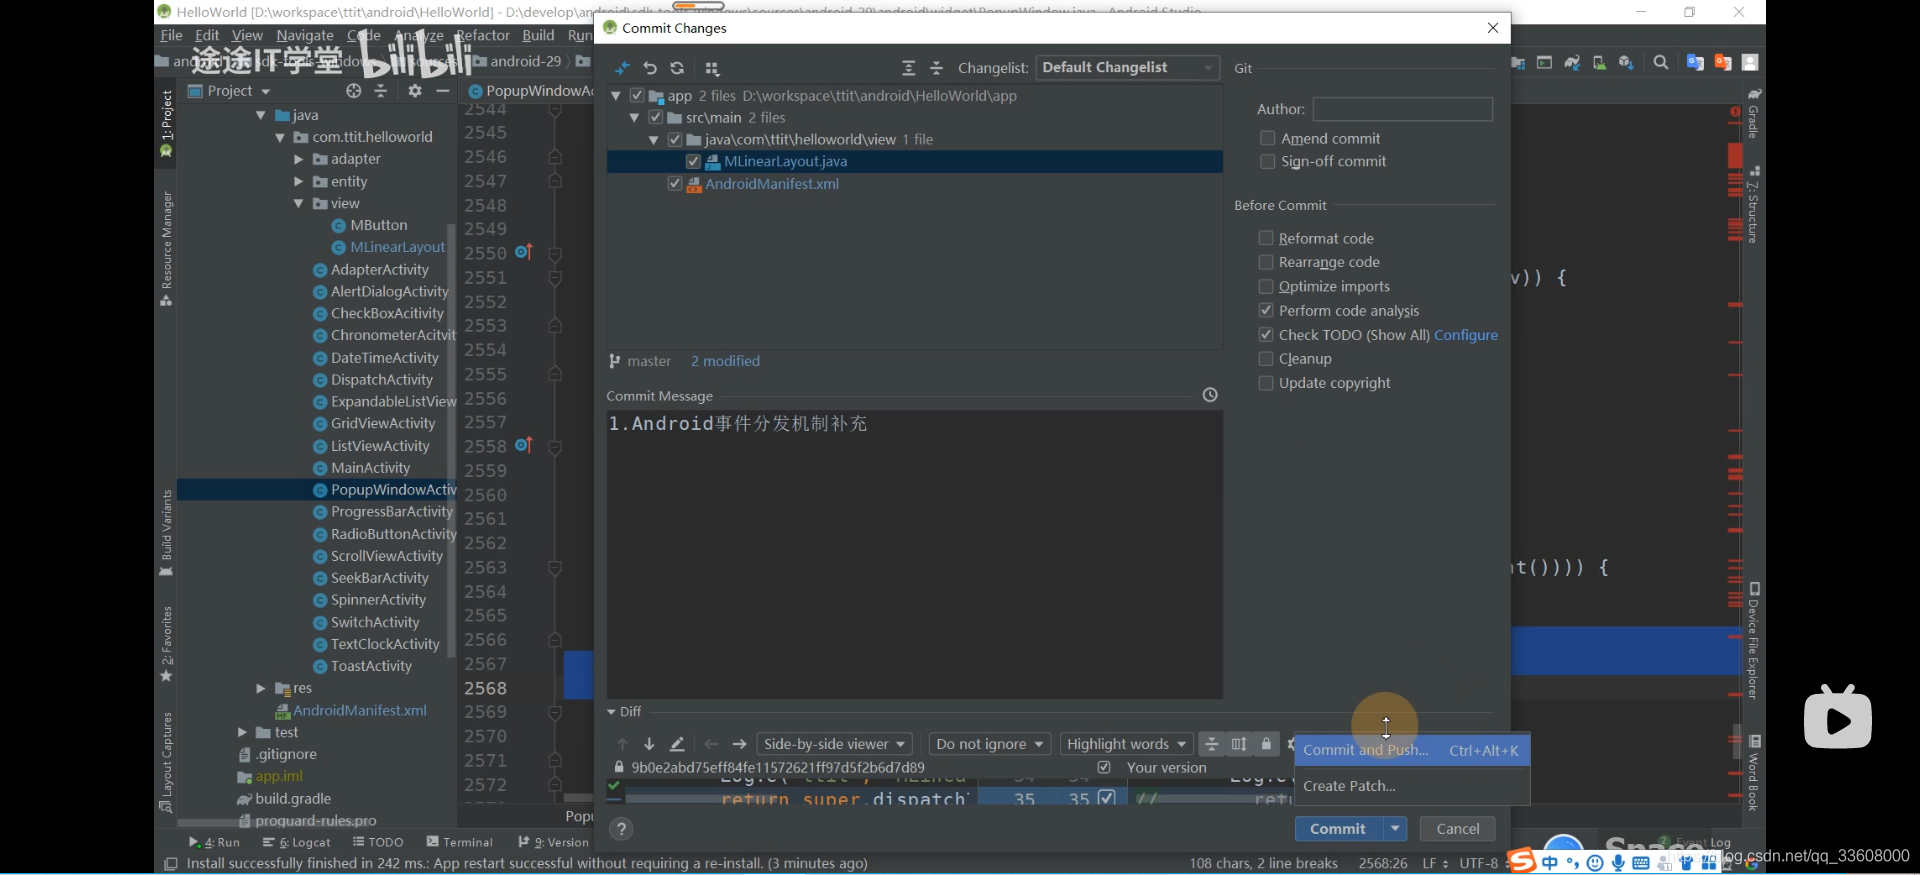
Task: Enable Reformat code checkbox
Action: pyautogui.click(x=1266, y=238)
